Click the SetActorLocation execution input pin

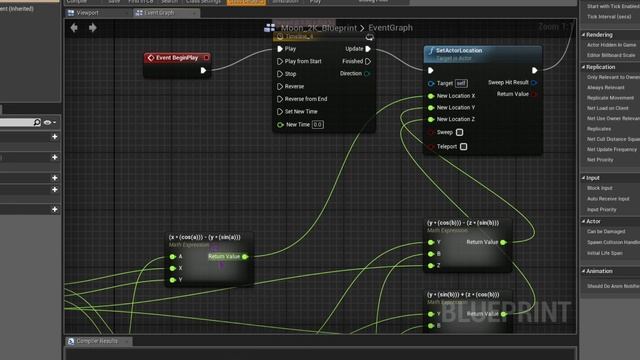[431, 70]
